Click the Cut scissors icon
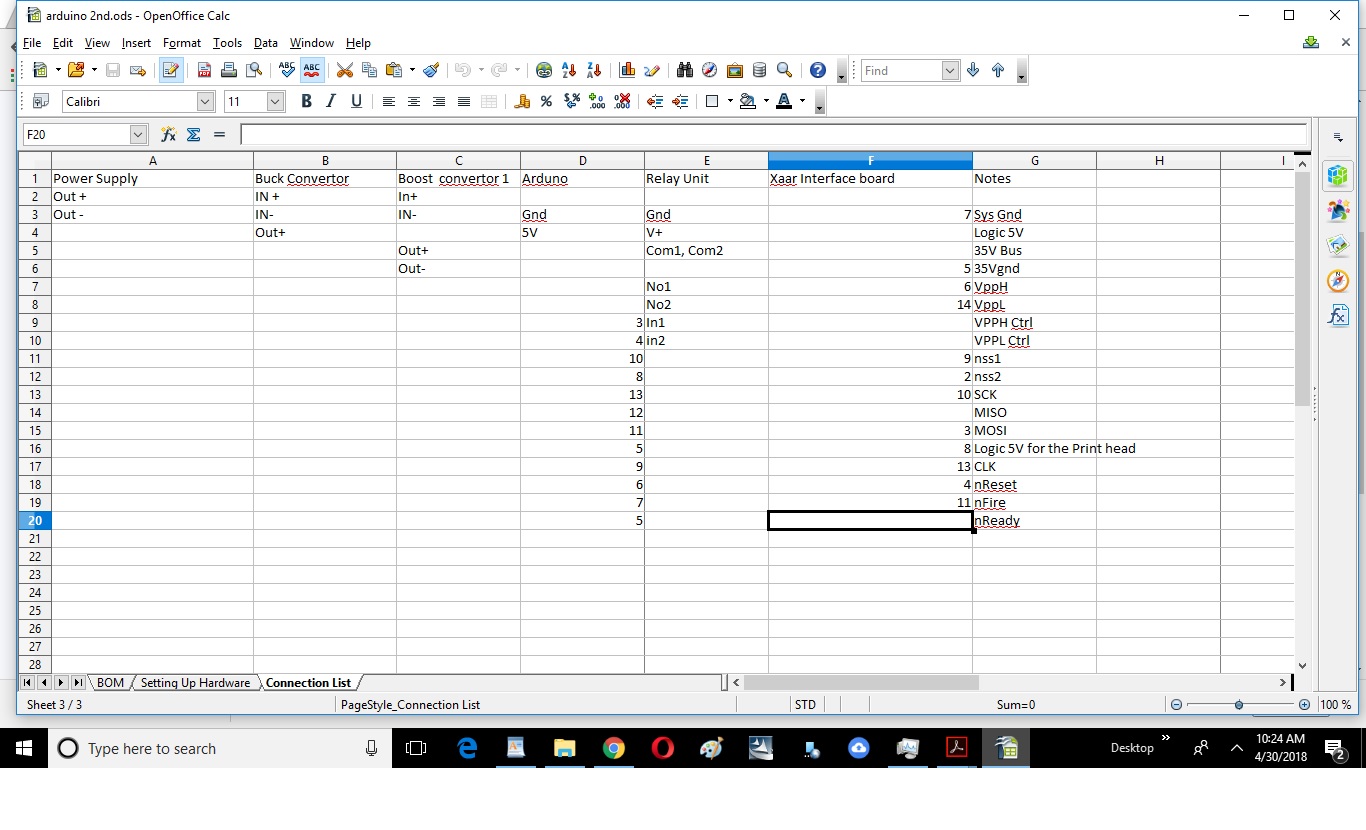Viewport: 1366px width, 830px height. [345, 70]
